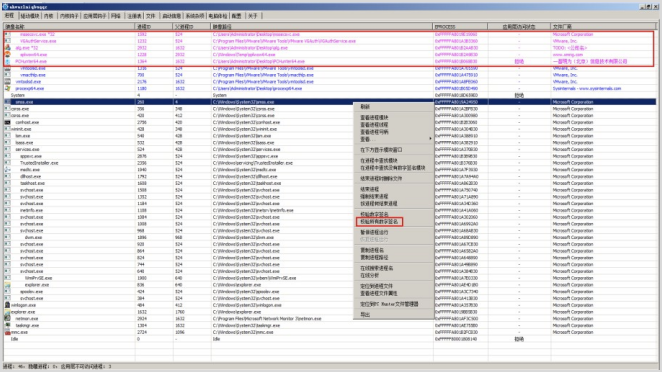Select the WmiPrvSE.exe row

tap(330, 278)
